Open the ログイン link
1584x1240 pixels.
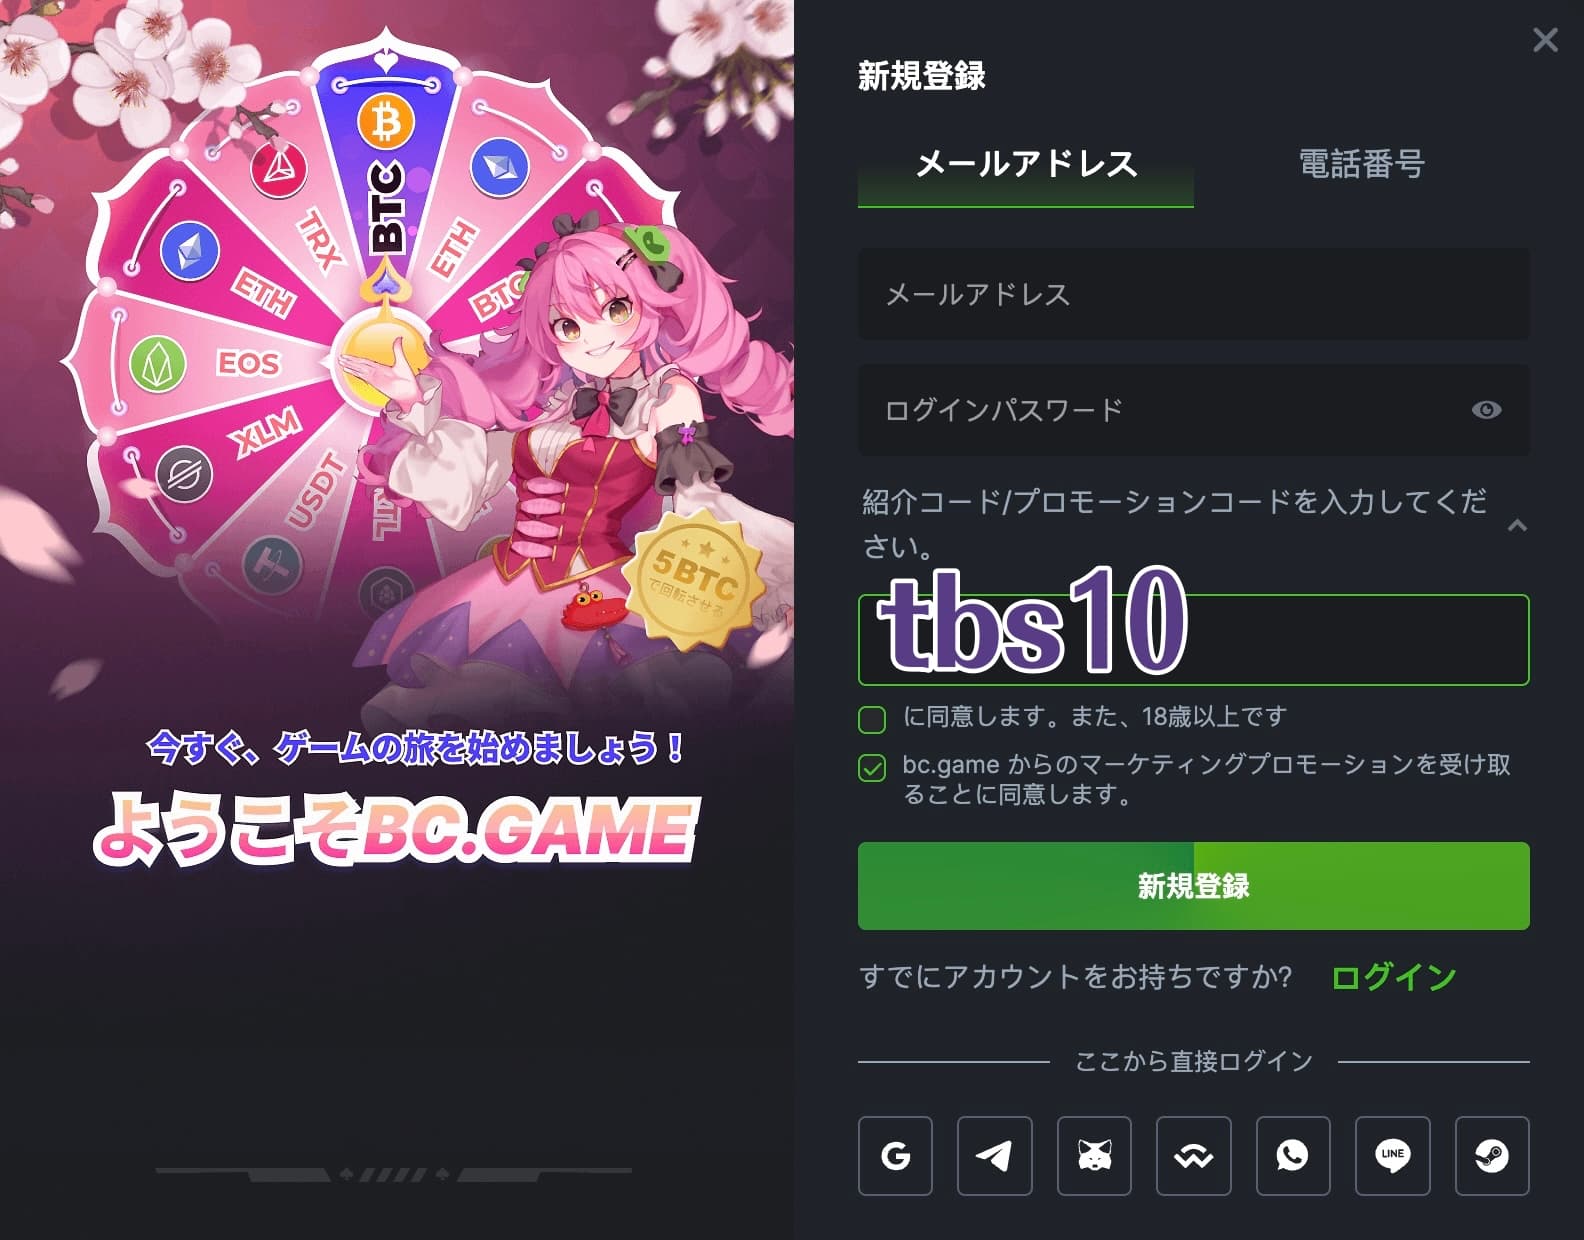1394,977
